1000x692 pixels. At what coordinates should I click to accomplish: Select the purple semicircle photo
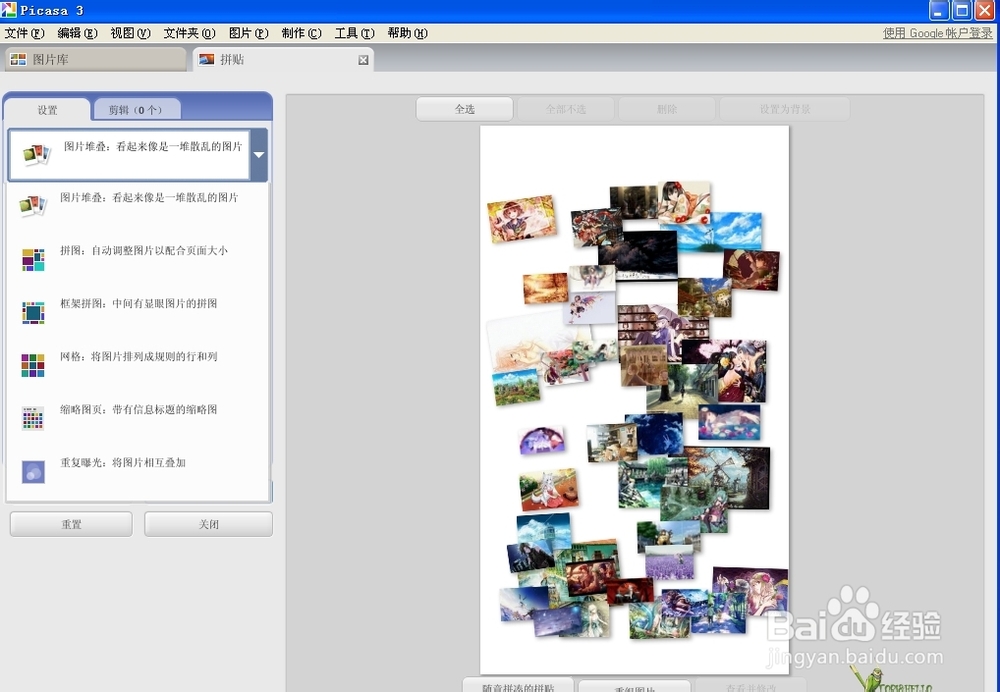coord(542,440)
